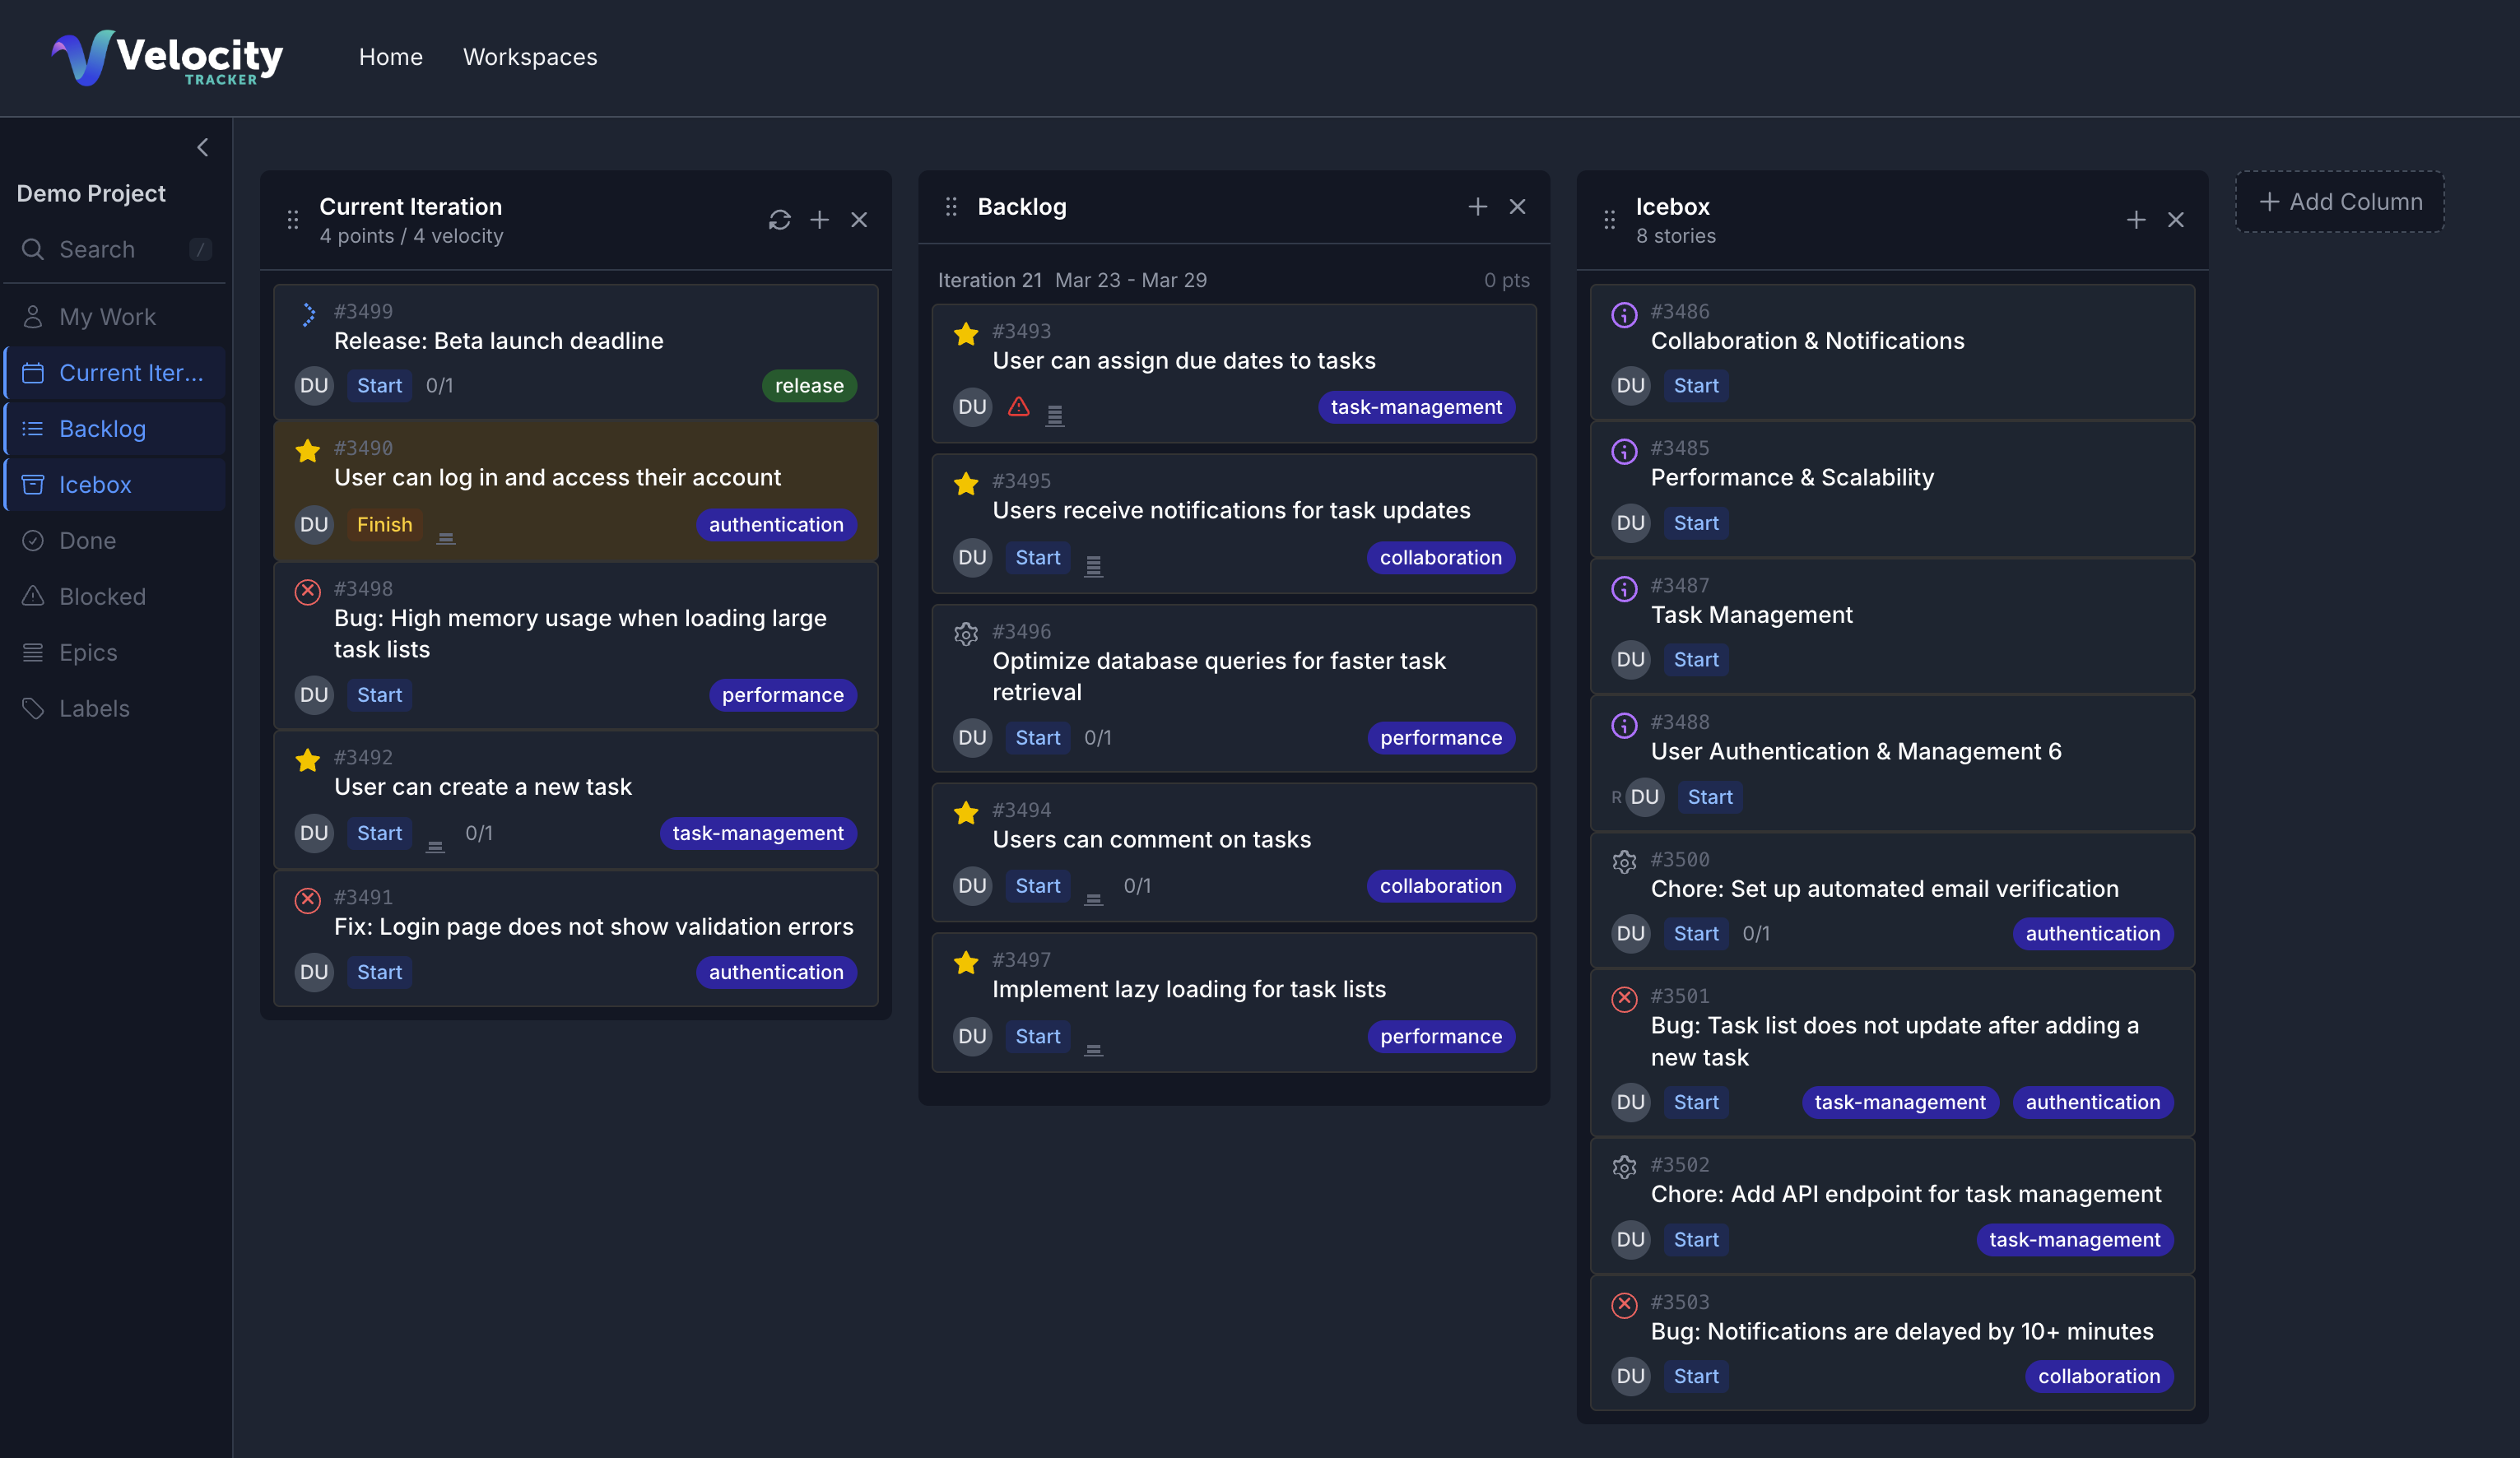Click the bug icon on card #3501
The height and width of the screenshot is (1458, 2520).
[1624, 998]
